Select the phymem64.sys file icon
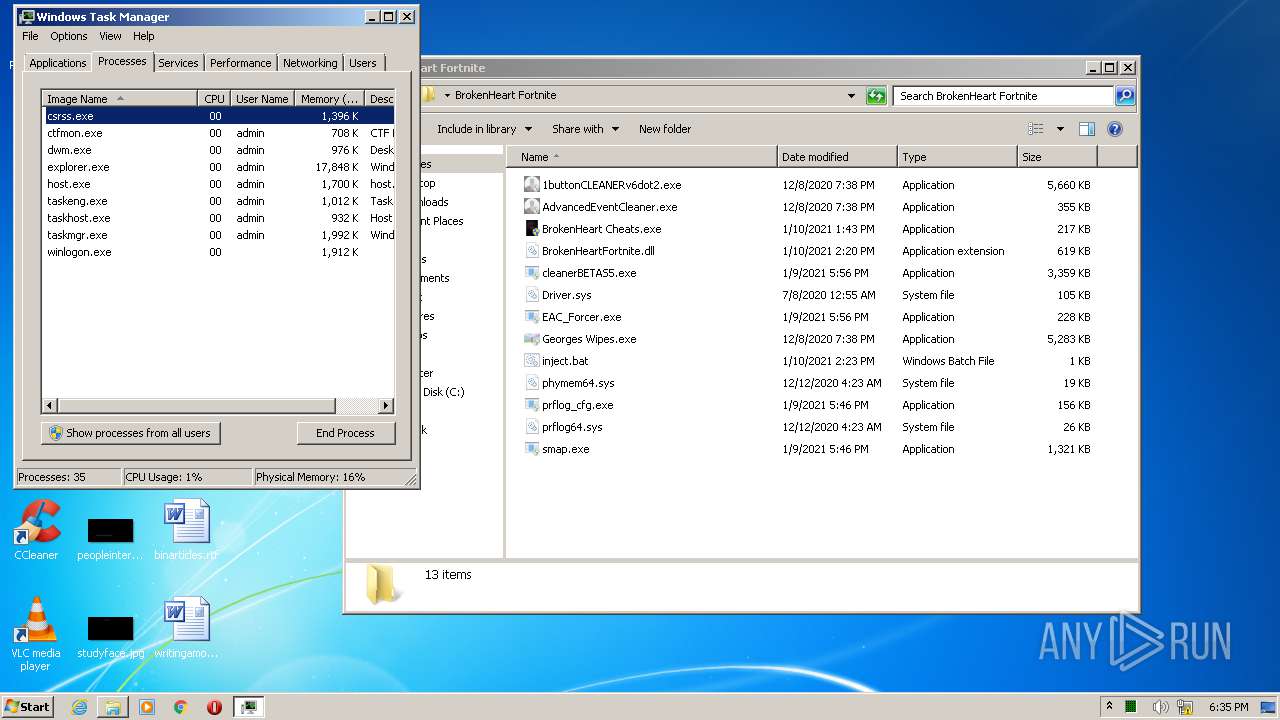The image size is (1280, 720). [x=532, y=383]
